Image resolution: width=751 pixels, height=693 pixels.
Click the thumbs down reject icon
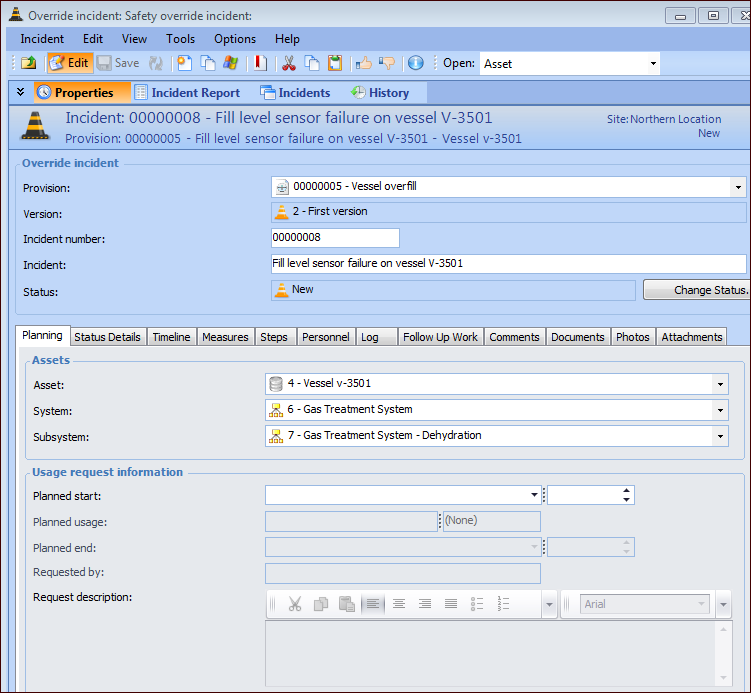[386, 63]
